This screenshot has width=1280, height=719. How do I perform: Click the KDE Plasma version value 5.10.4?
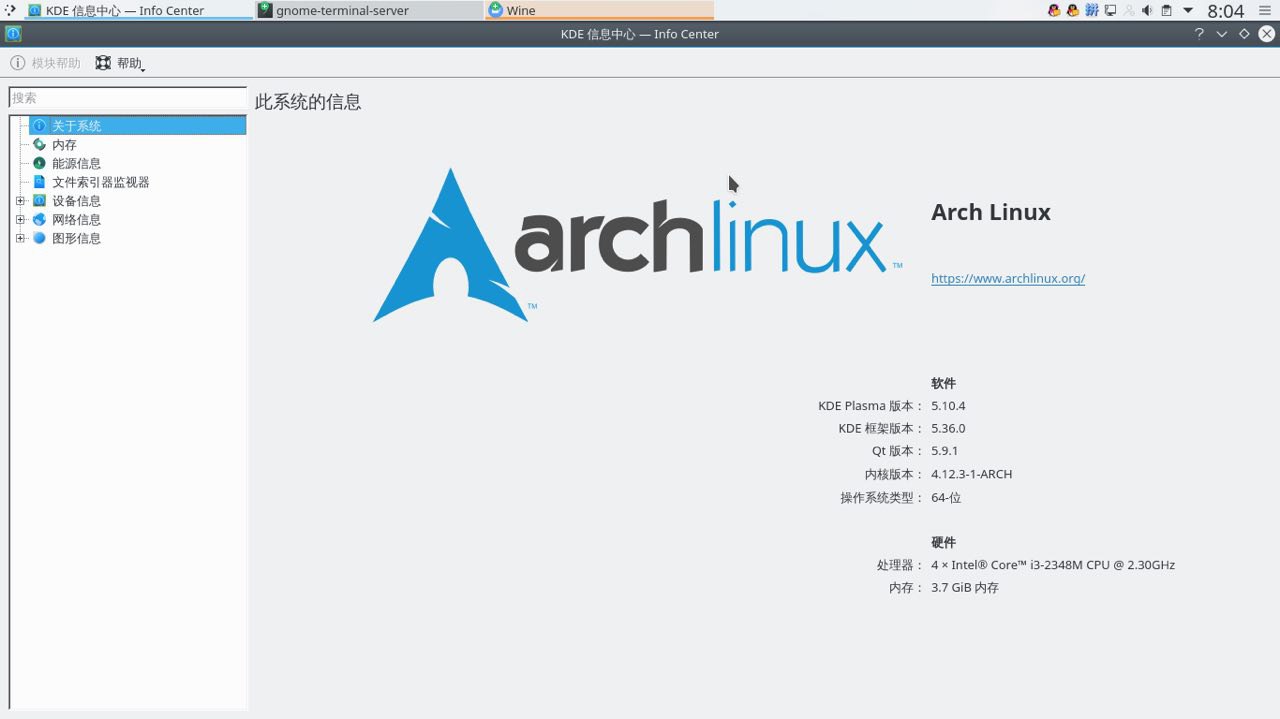[x=948, y=406]
